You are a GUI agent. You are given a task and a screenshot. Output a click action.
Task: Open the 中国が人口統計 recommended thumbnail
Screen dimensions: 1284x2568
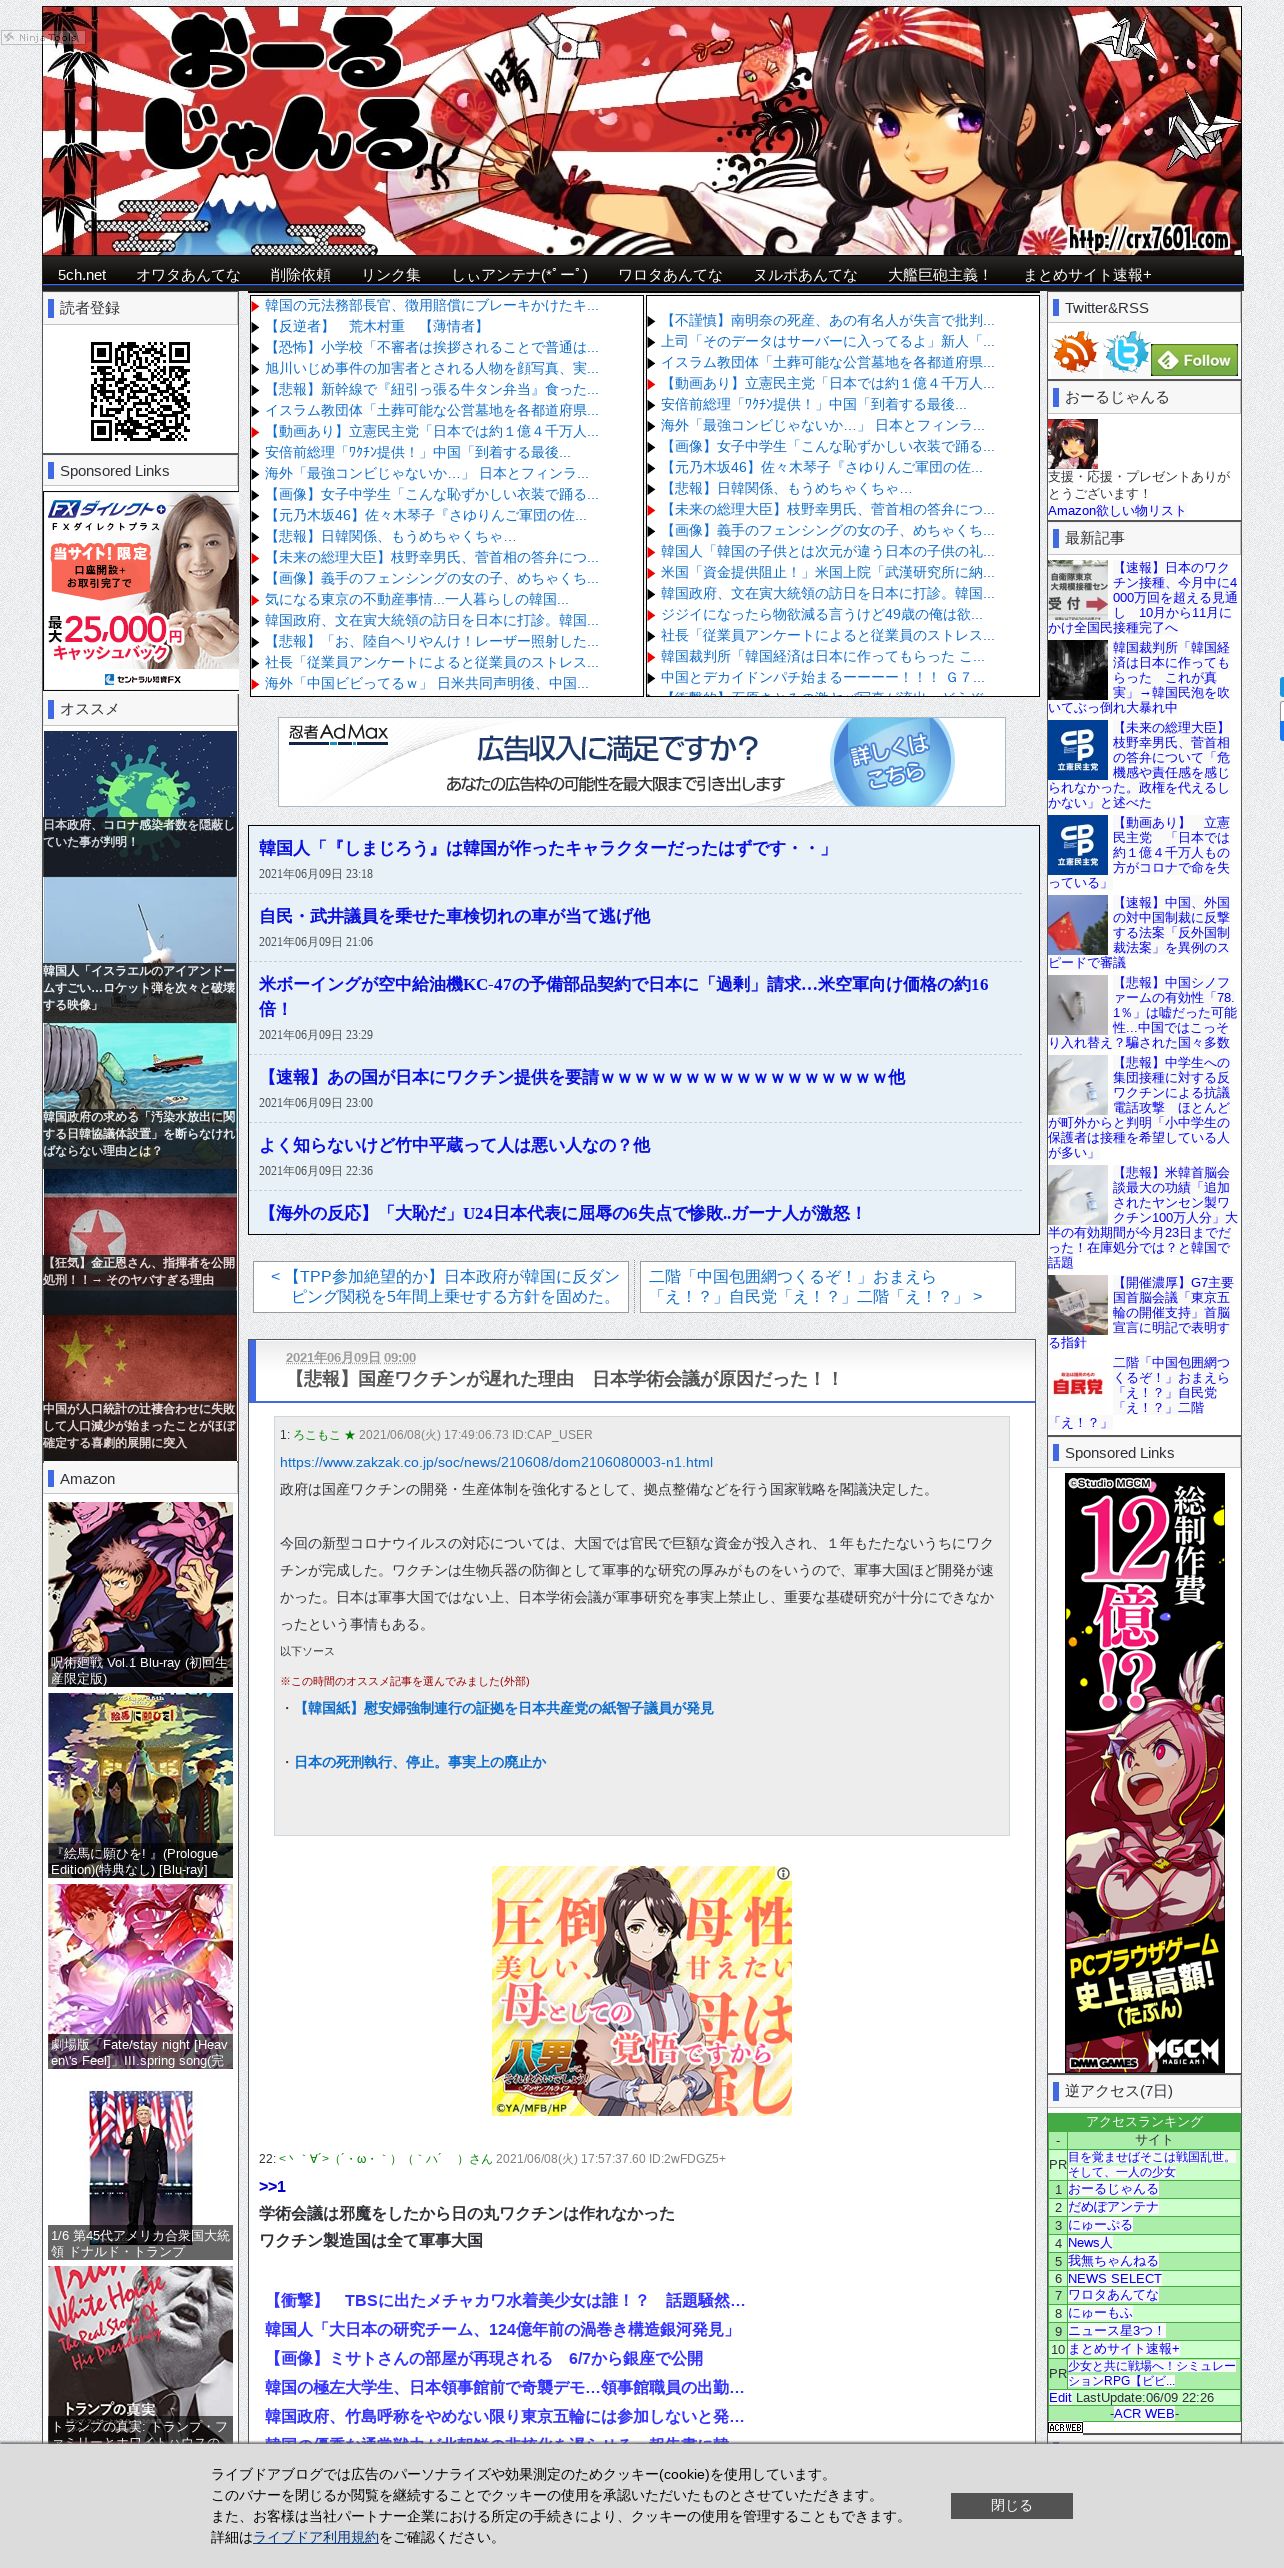point(140,1387)
